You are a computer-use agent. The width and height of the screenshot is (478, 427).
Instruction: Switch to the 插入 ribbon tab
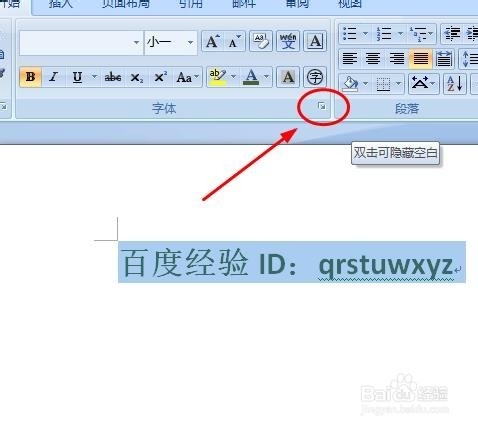point(60,3)
